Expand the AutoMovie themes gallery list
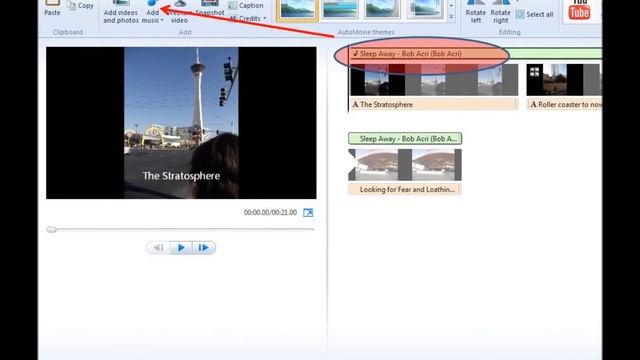 [451, 17]
